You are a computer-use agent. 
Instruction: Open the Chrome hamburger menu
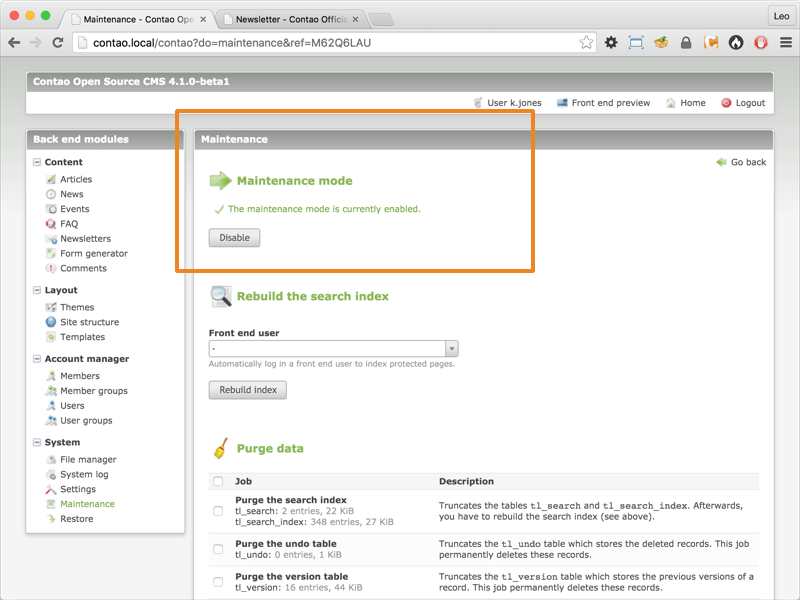(x=786, y=42)
